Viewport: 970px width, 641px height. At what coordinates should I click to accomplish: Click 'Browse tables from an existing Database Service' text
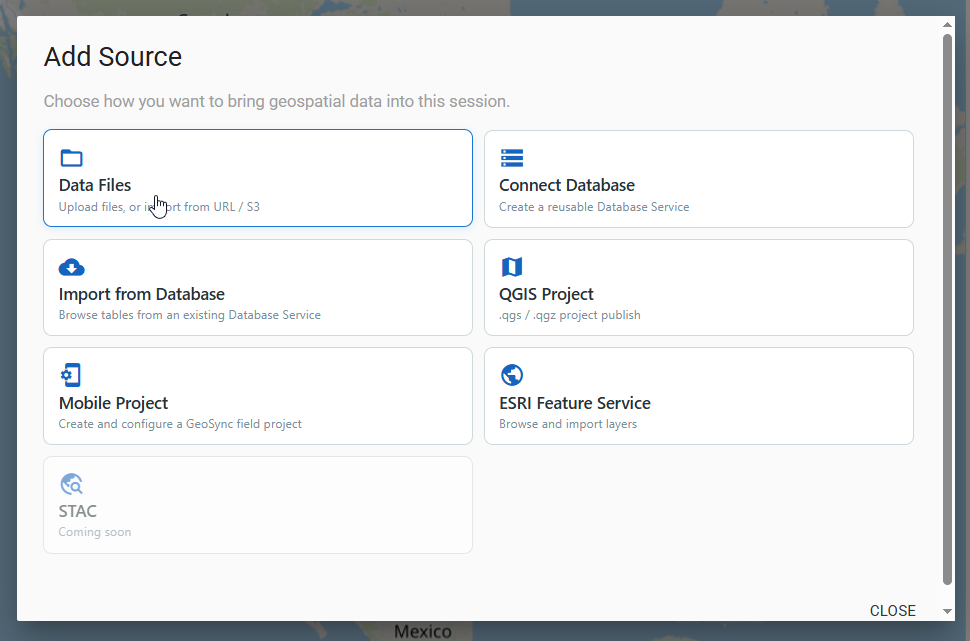pyautogui.click(x=189, y=315)
